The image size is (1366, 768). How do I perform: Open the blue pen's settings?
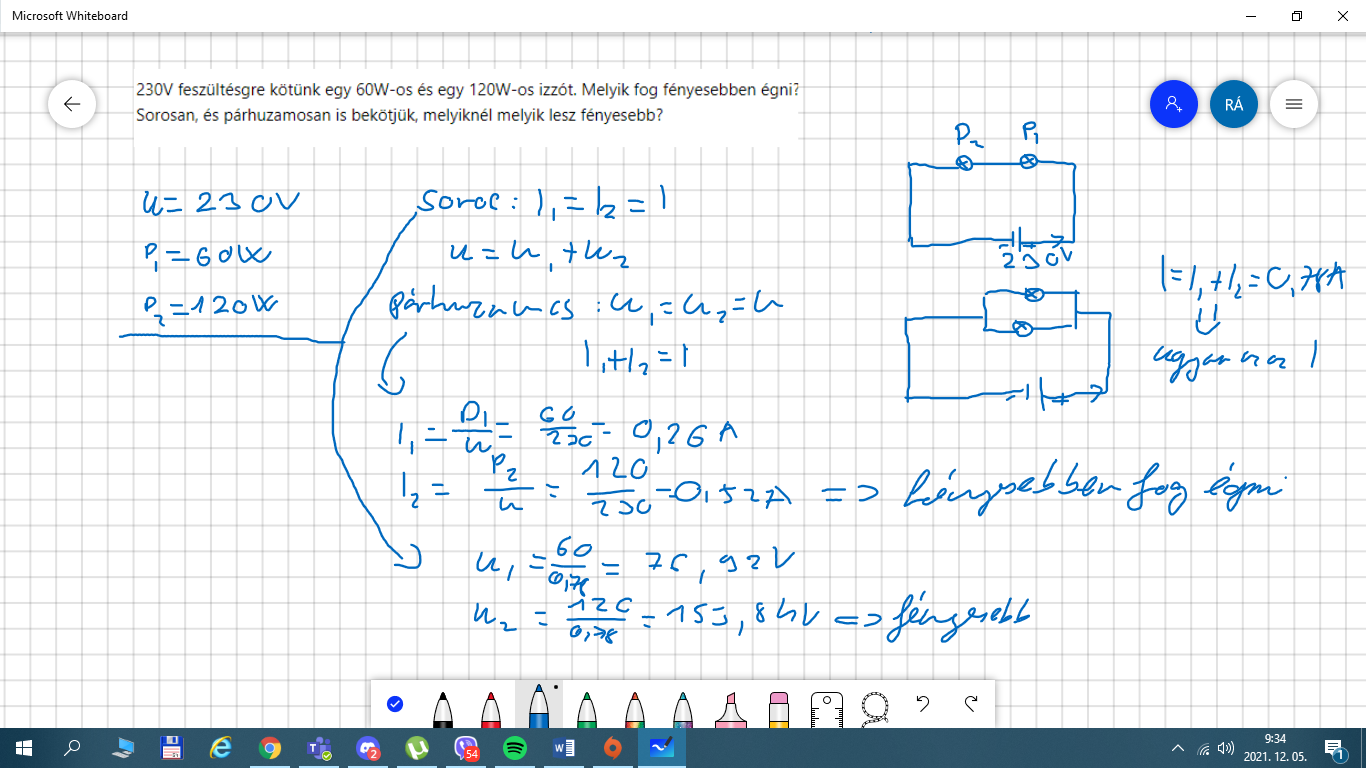click(x=539, y=706)
